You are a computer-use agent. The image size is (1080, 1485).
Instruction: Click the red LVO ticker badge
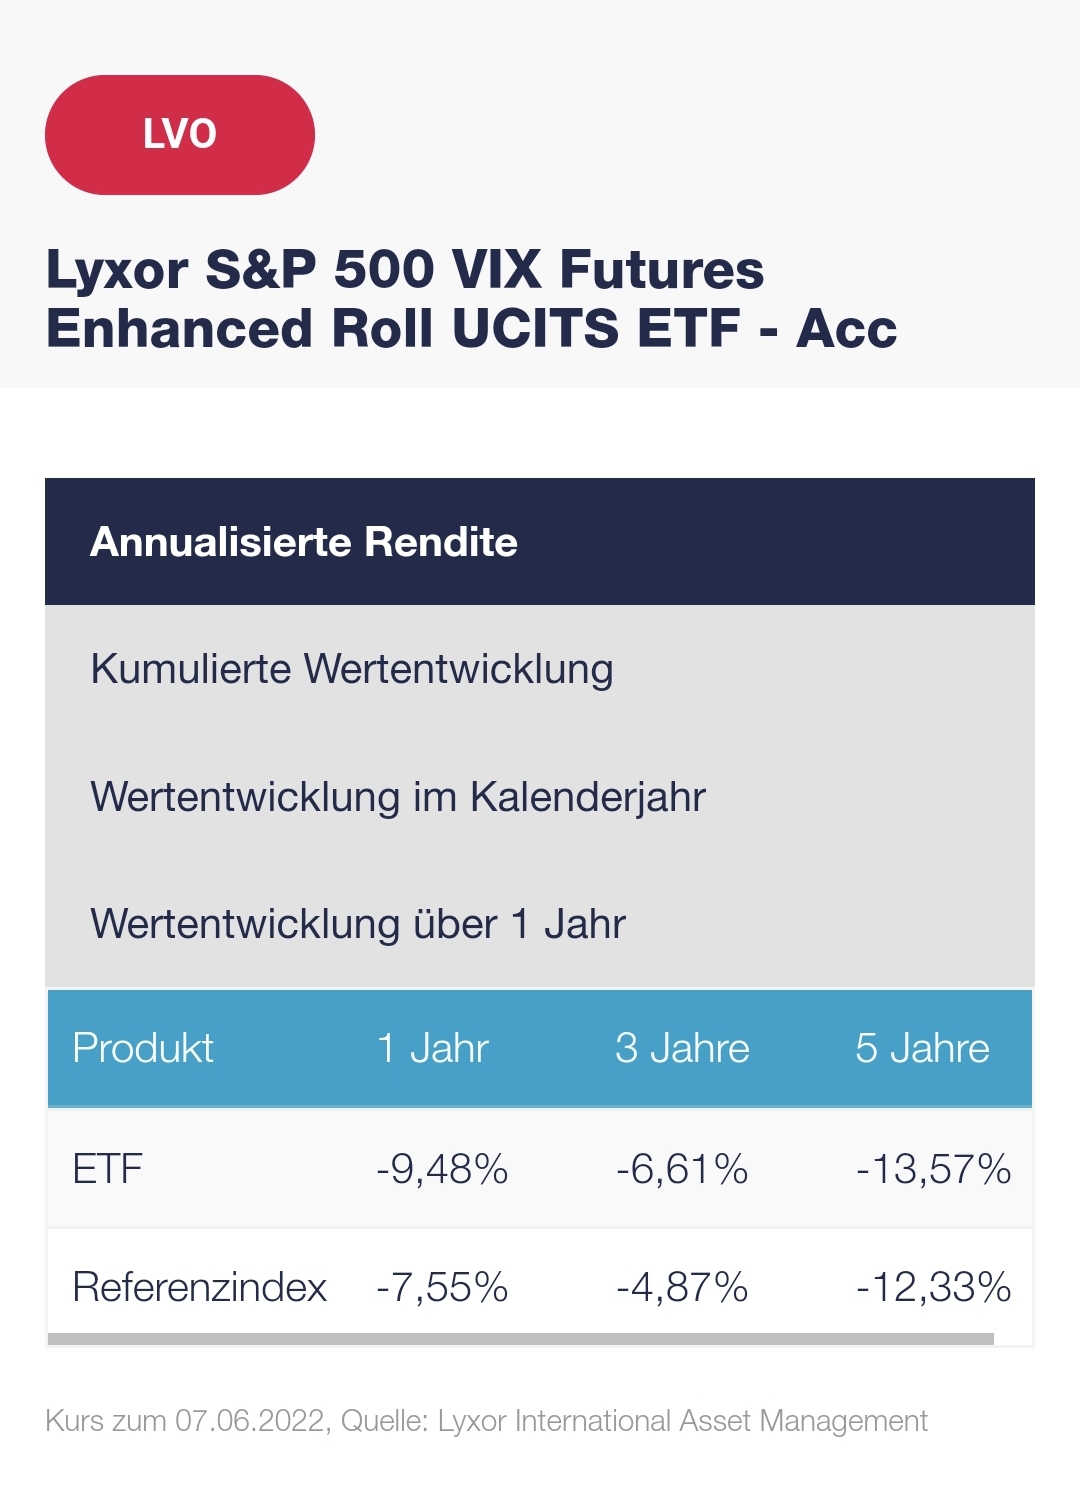[x=180, y=135]
